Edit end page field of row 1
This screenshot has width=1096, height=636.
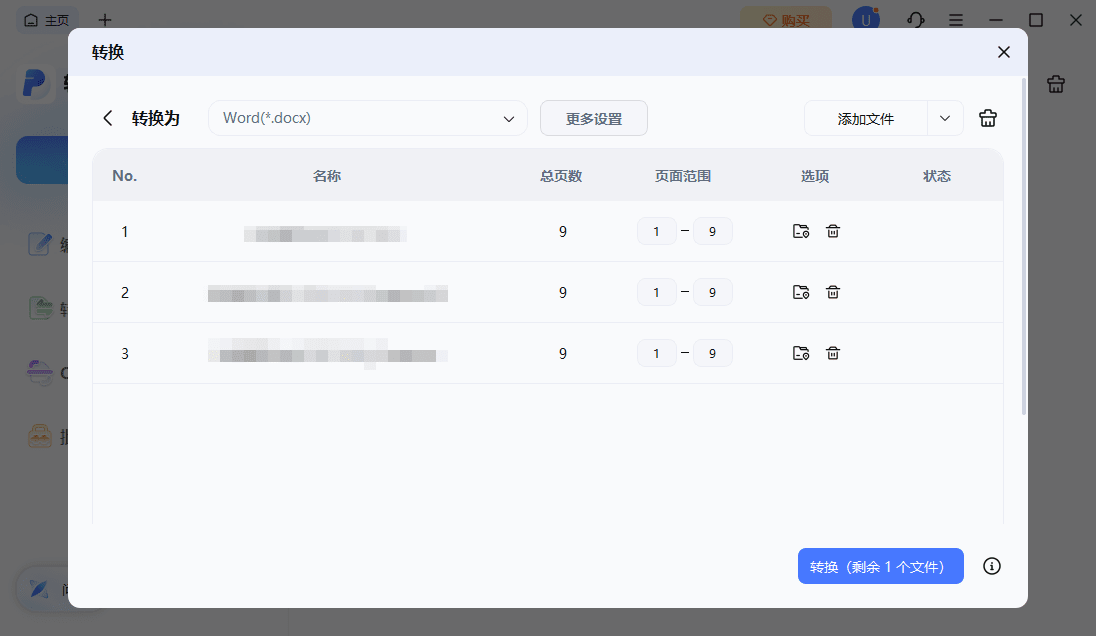coord(712,231)
